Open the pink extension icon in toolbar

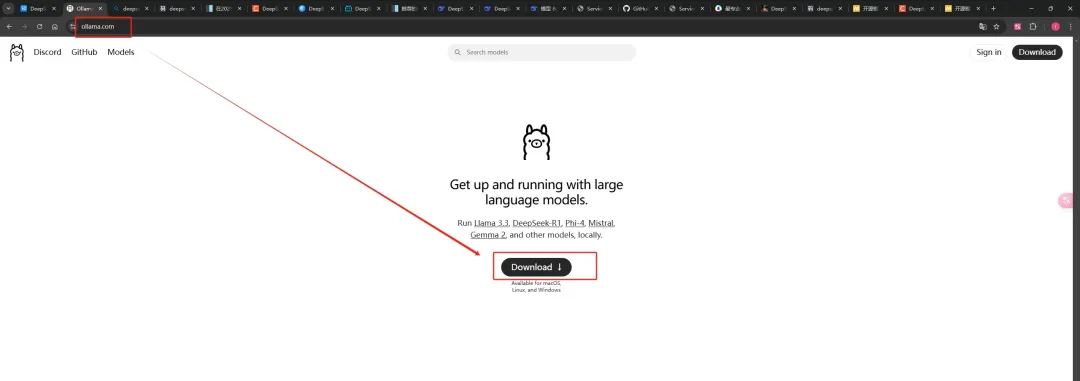coord(1017,26)
